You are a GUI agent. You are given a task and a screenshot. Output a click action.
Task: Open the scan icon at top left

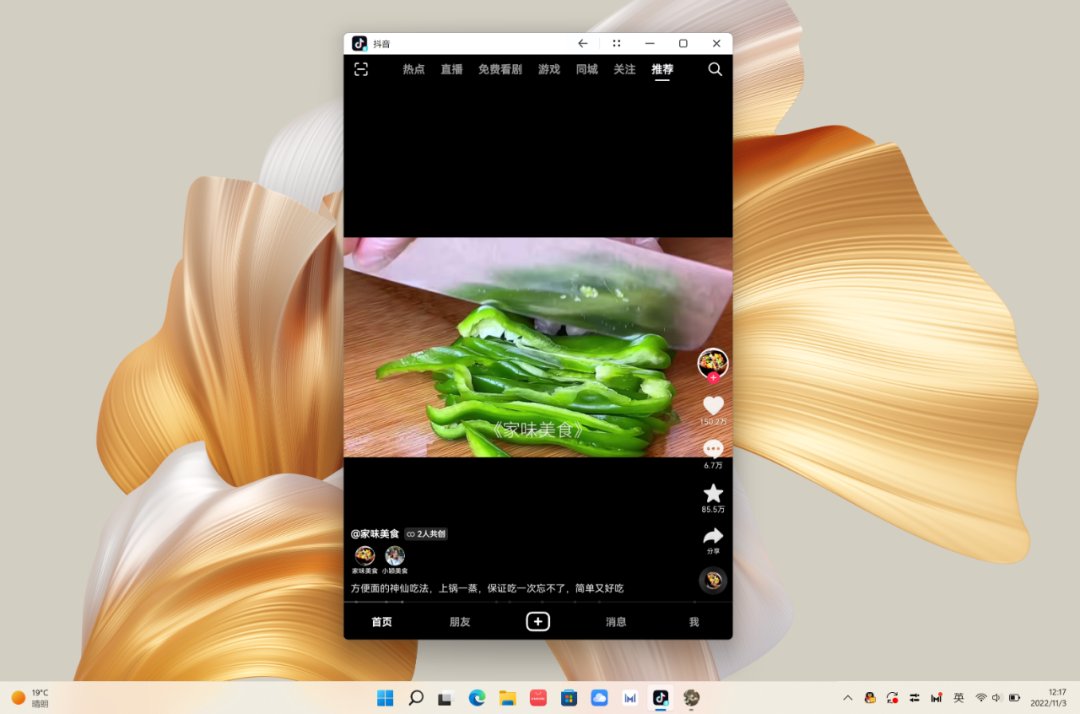tap(361, 69)
